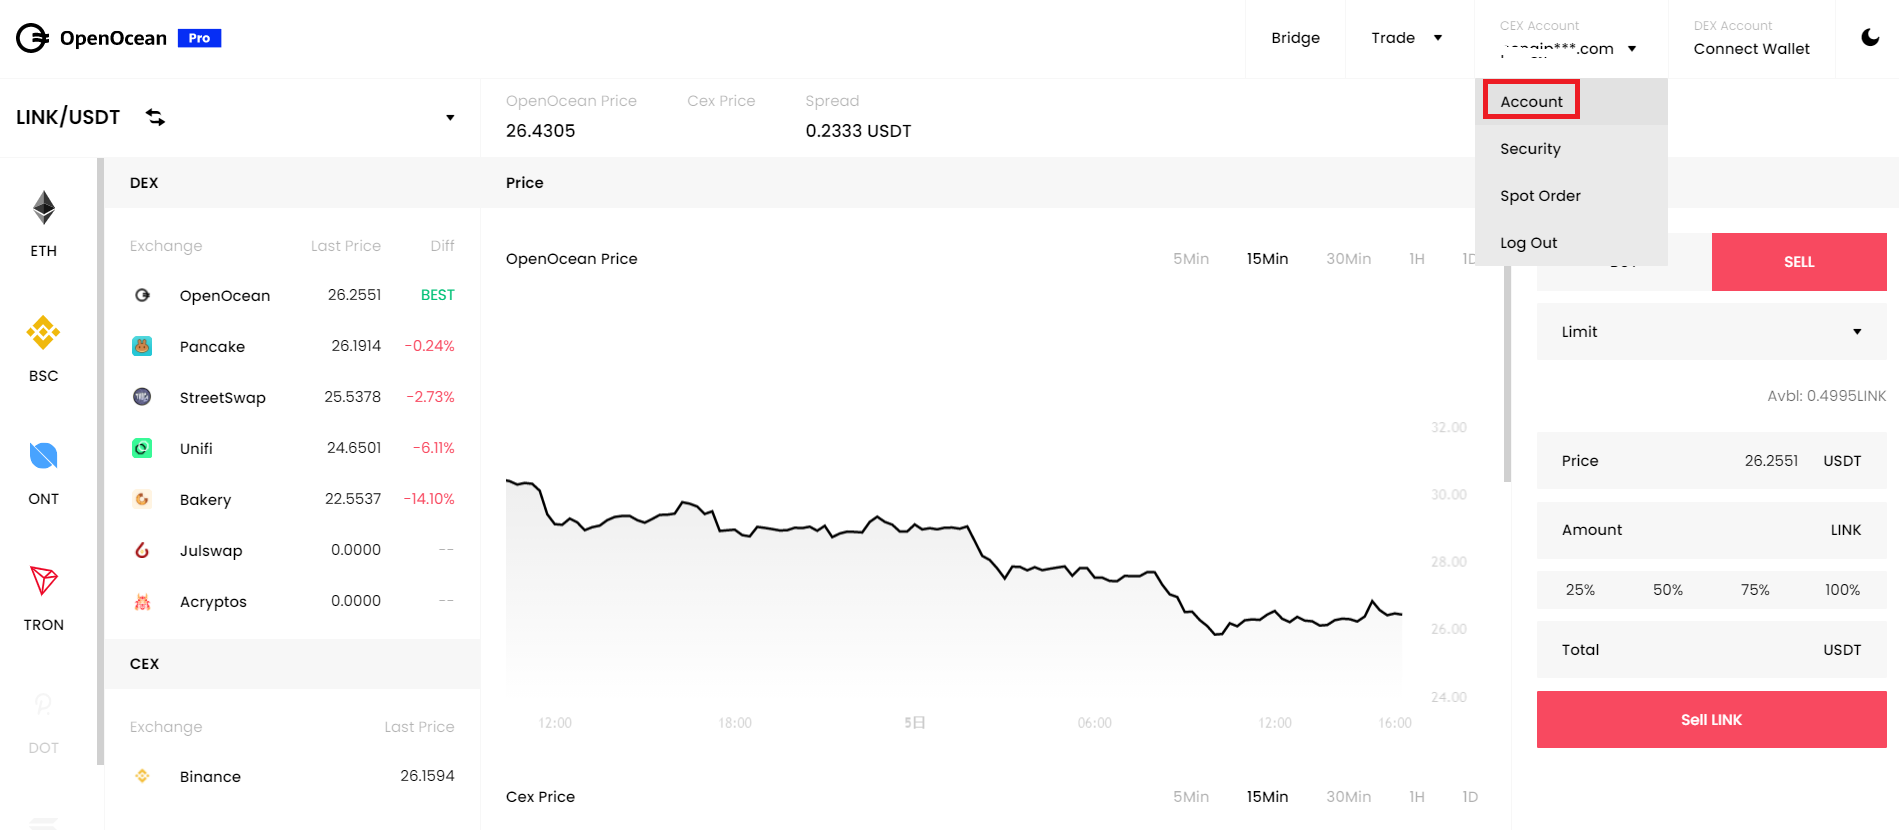This screenshot has height=830, width=1899.
Task: Select the BSC chain icon
Action: [43, 332]
